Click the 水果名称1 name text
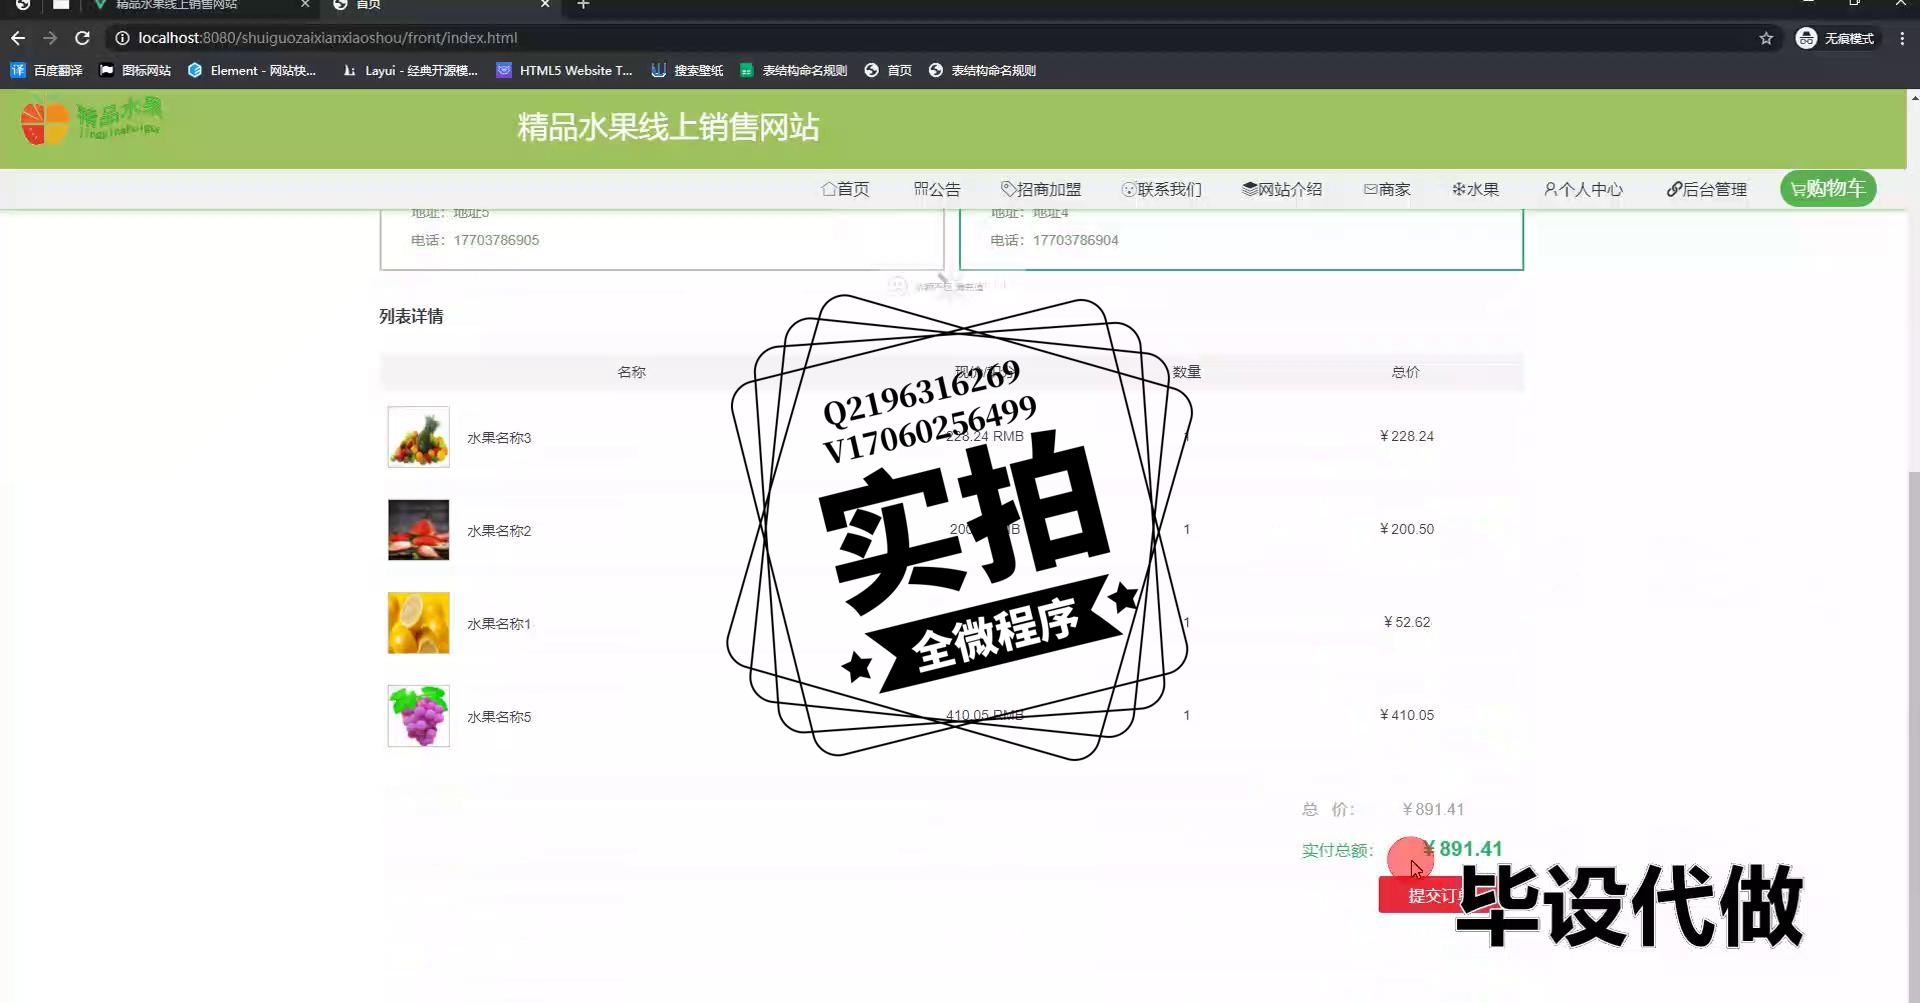Image resolution: width=1920 pixels, height=1003 pixels. (x=499, y=624)
